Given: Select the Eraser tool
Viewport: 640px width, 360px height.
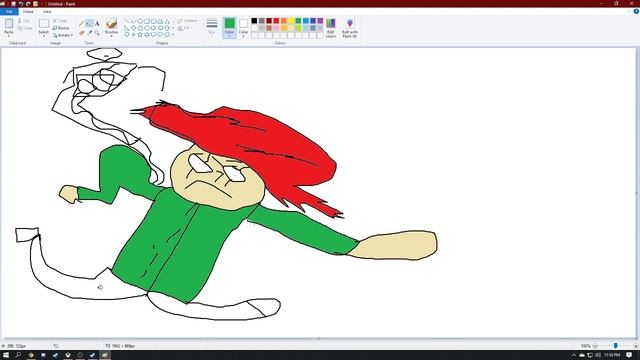Looking at the screenshot, I should [x=81, y=33].
